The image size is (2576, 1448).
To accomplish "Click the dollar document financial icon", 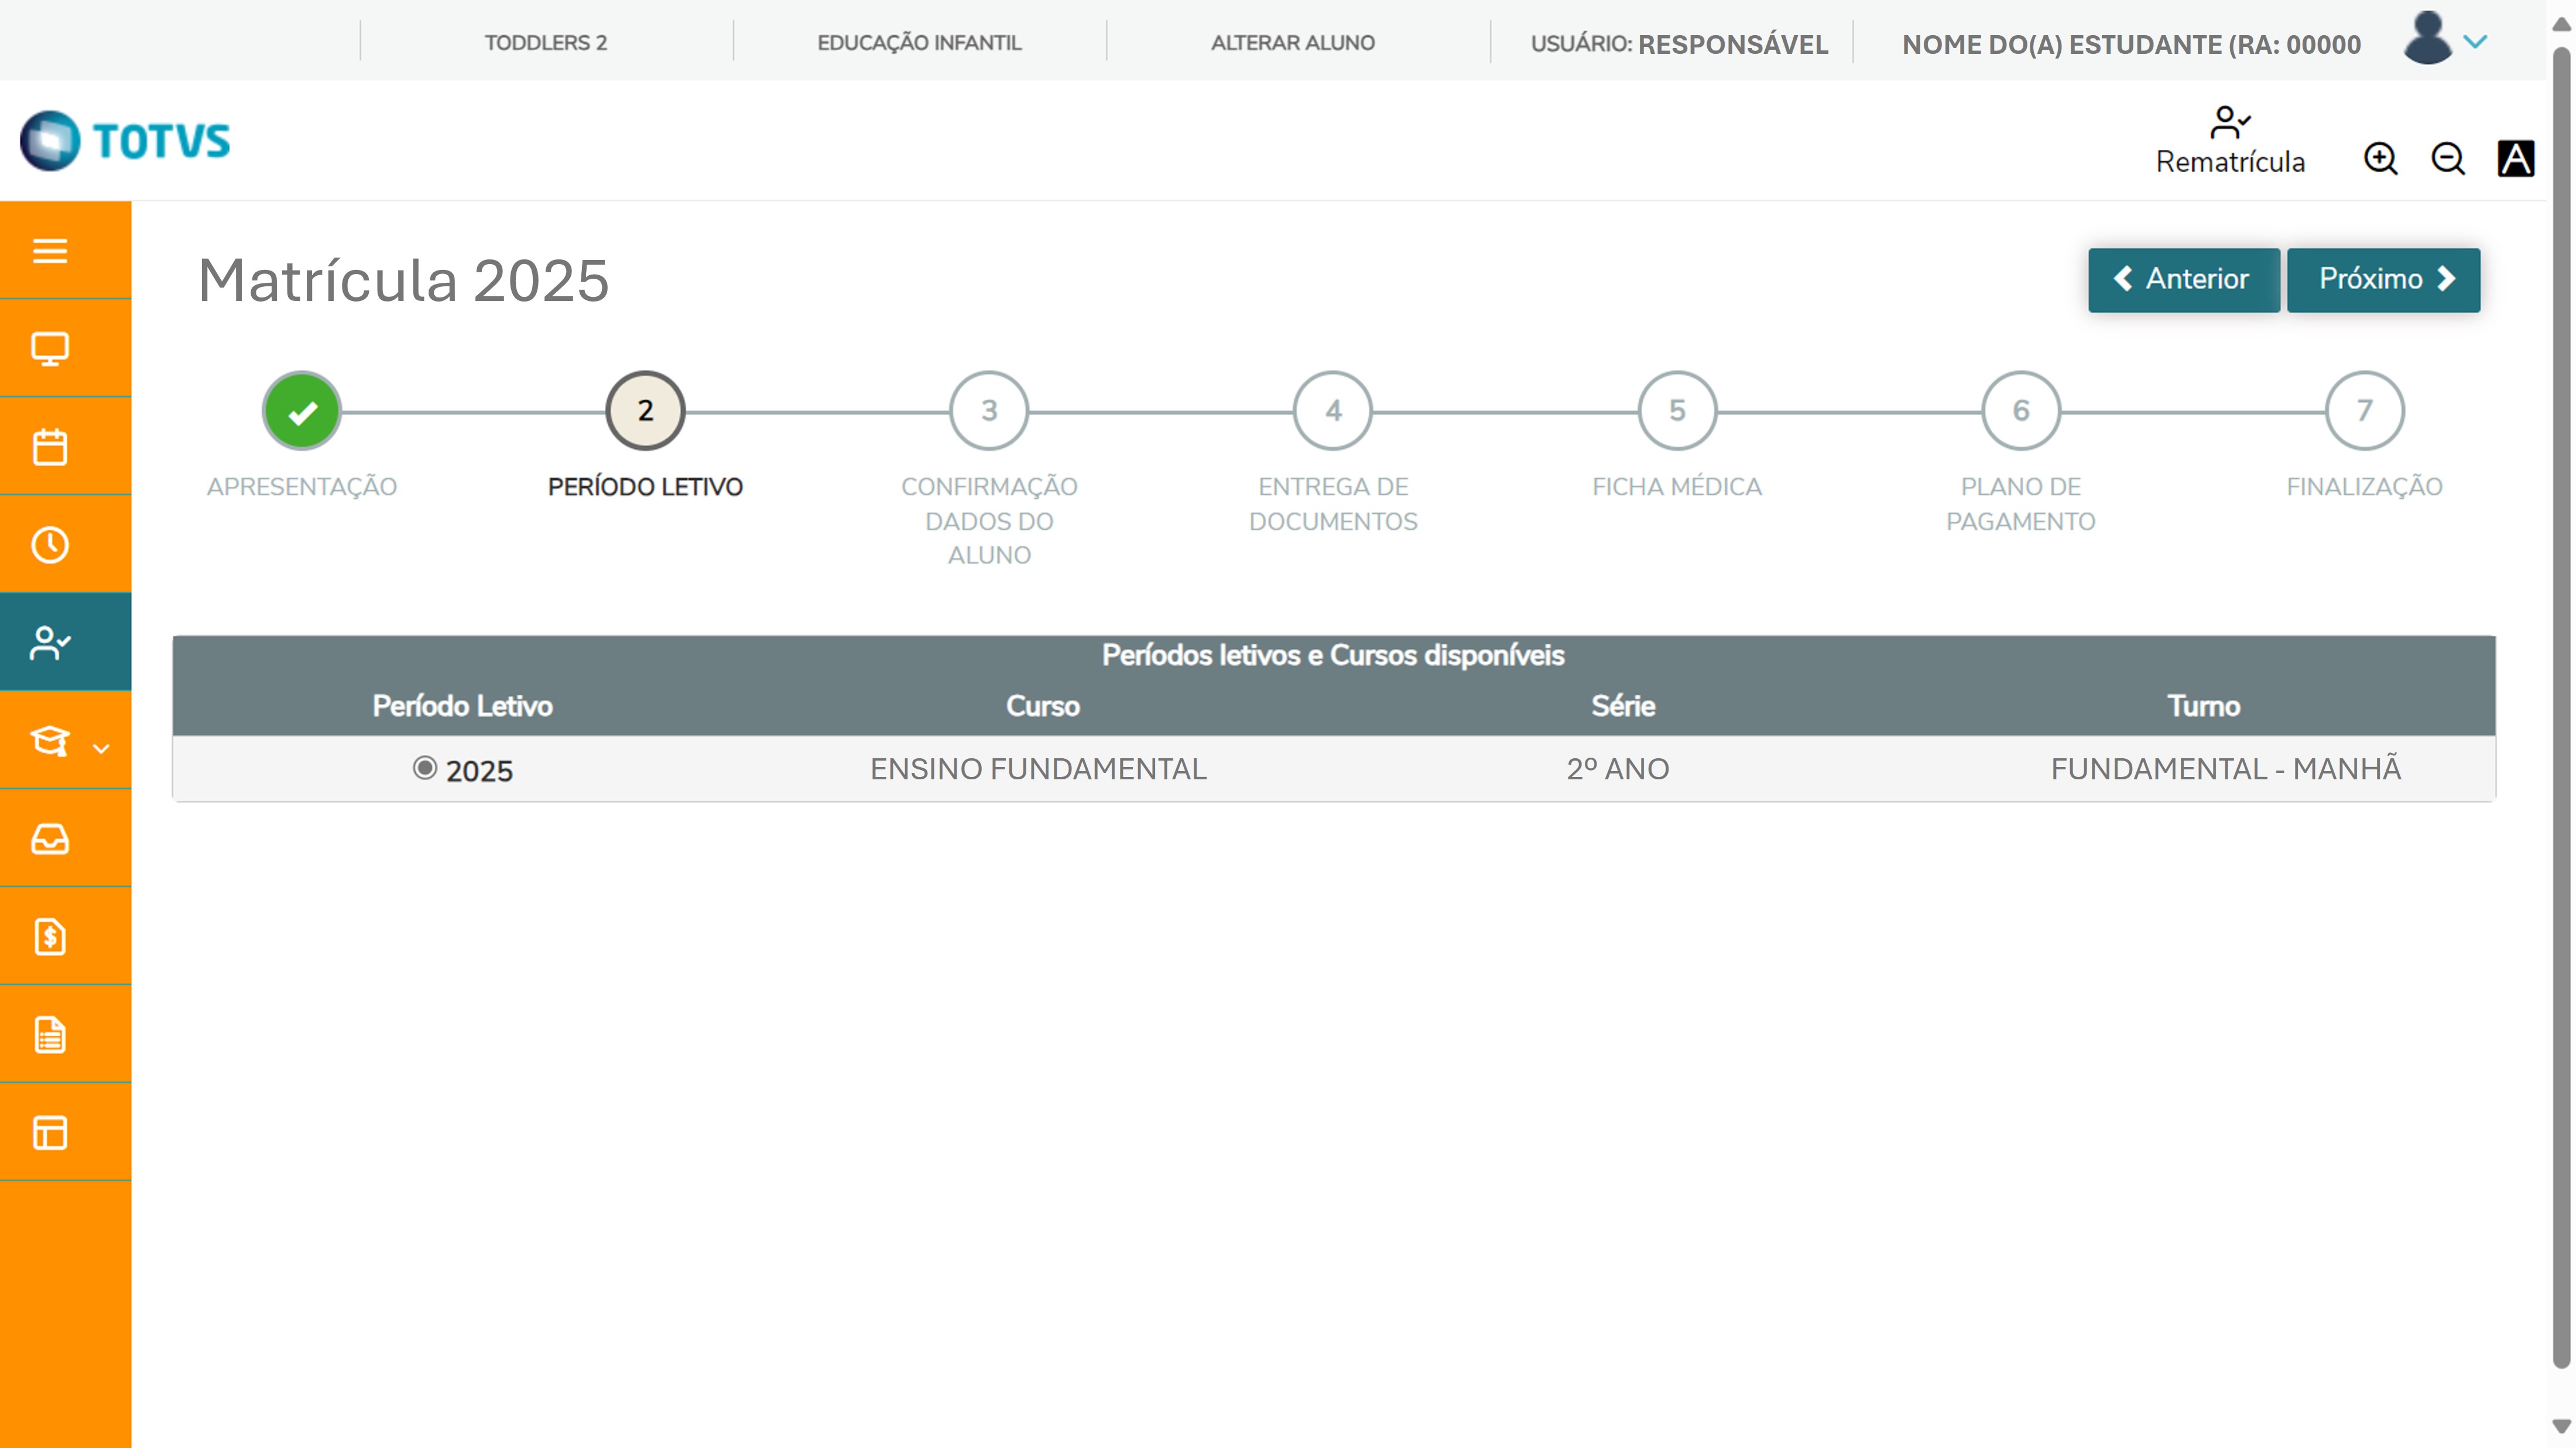I will [50, 937].
